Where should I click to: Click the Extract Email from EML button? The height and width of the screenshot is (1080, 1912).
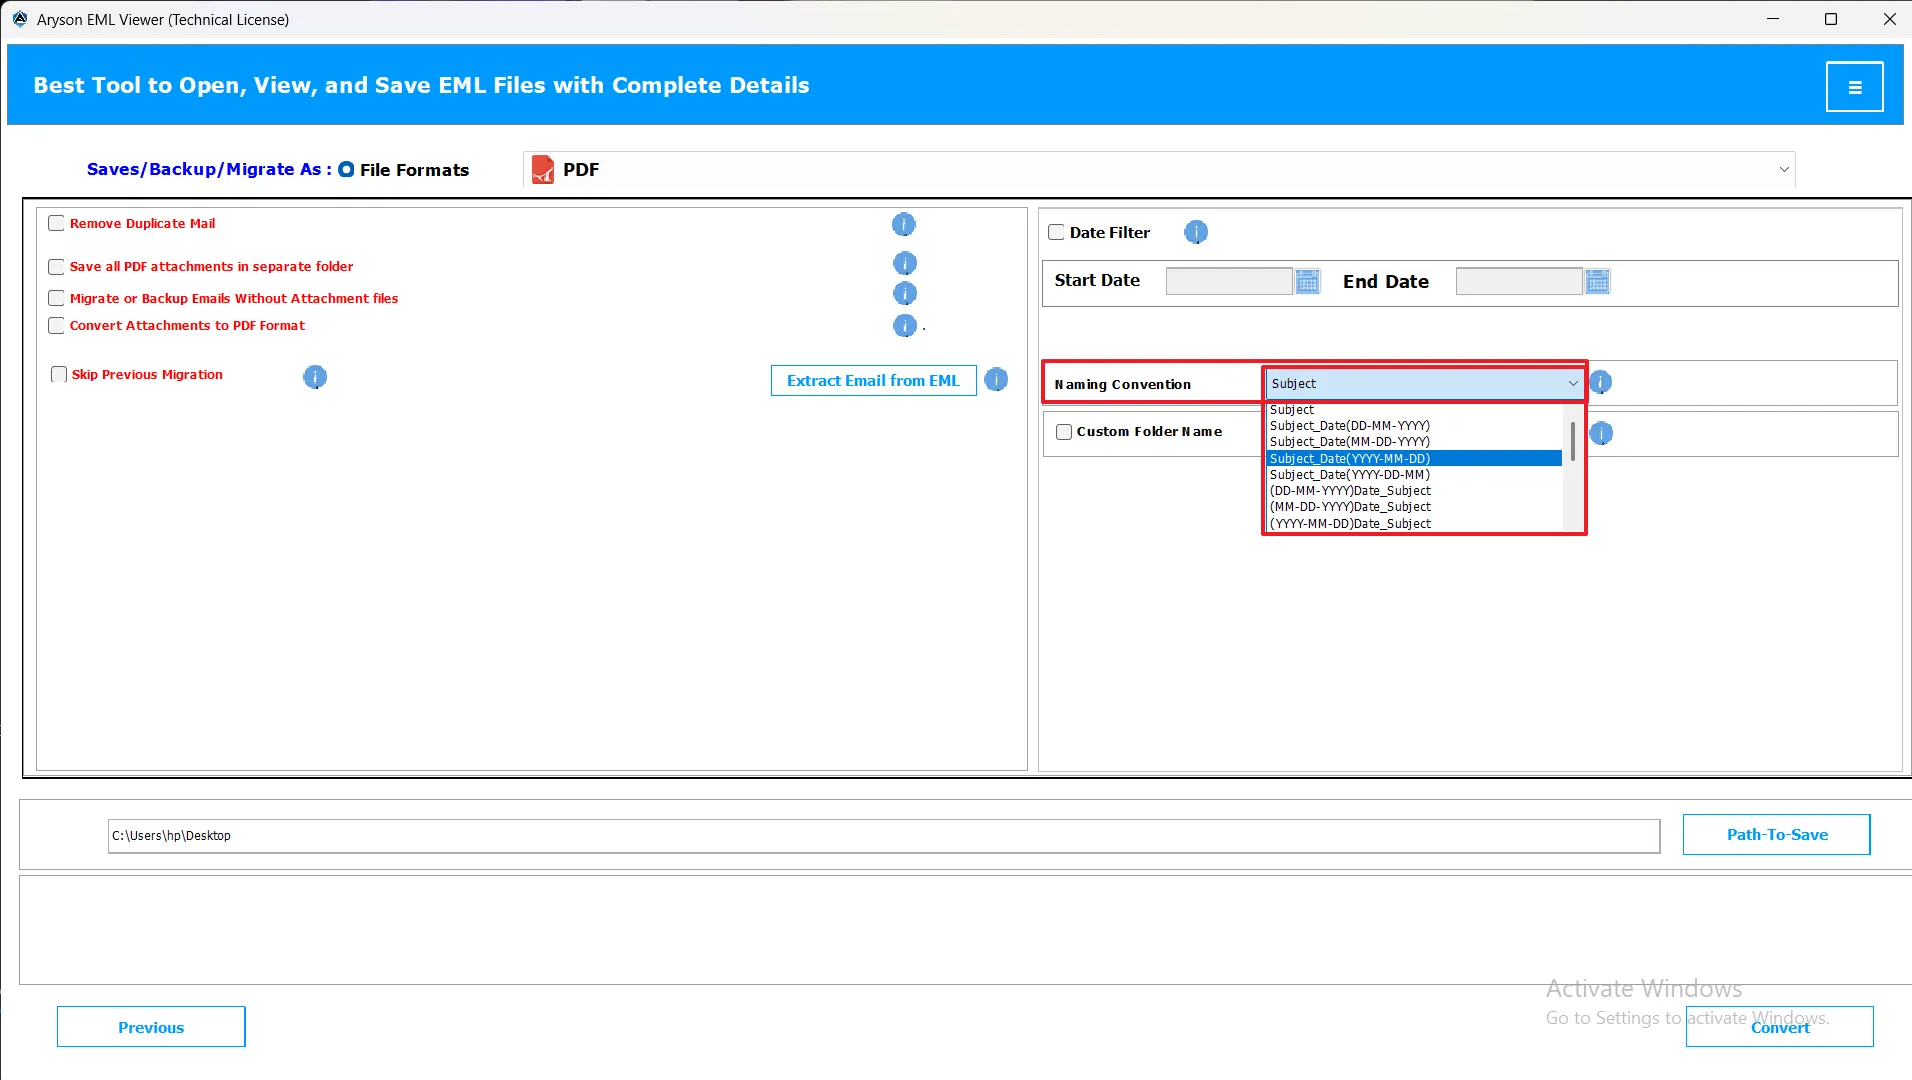coord(873,381)
